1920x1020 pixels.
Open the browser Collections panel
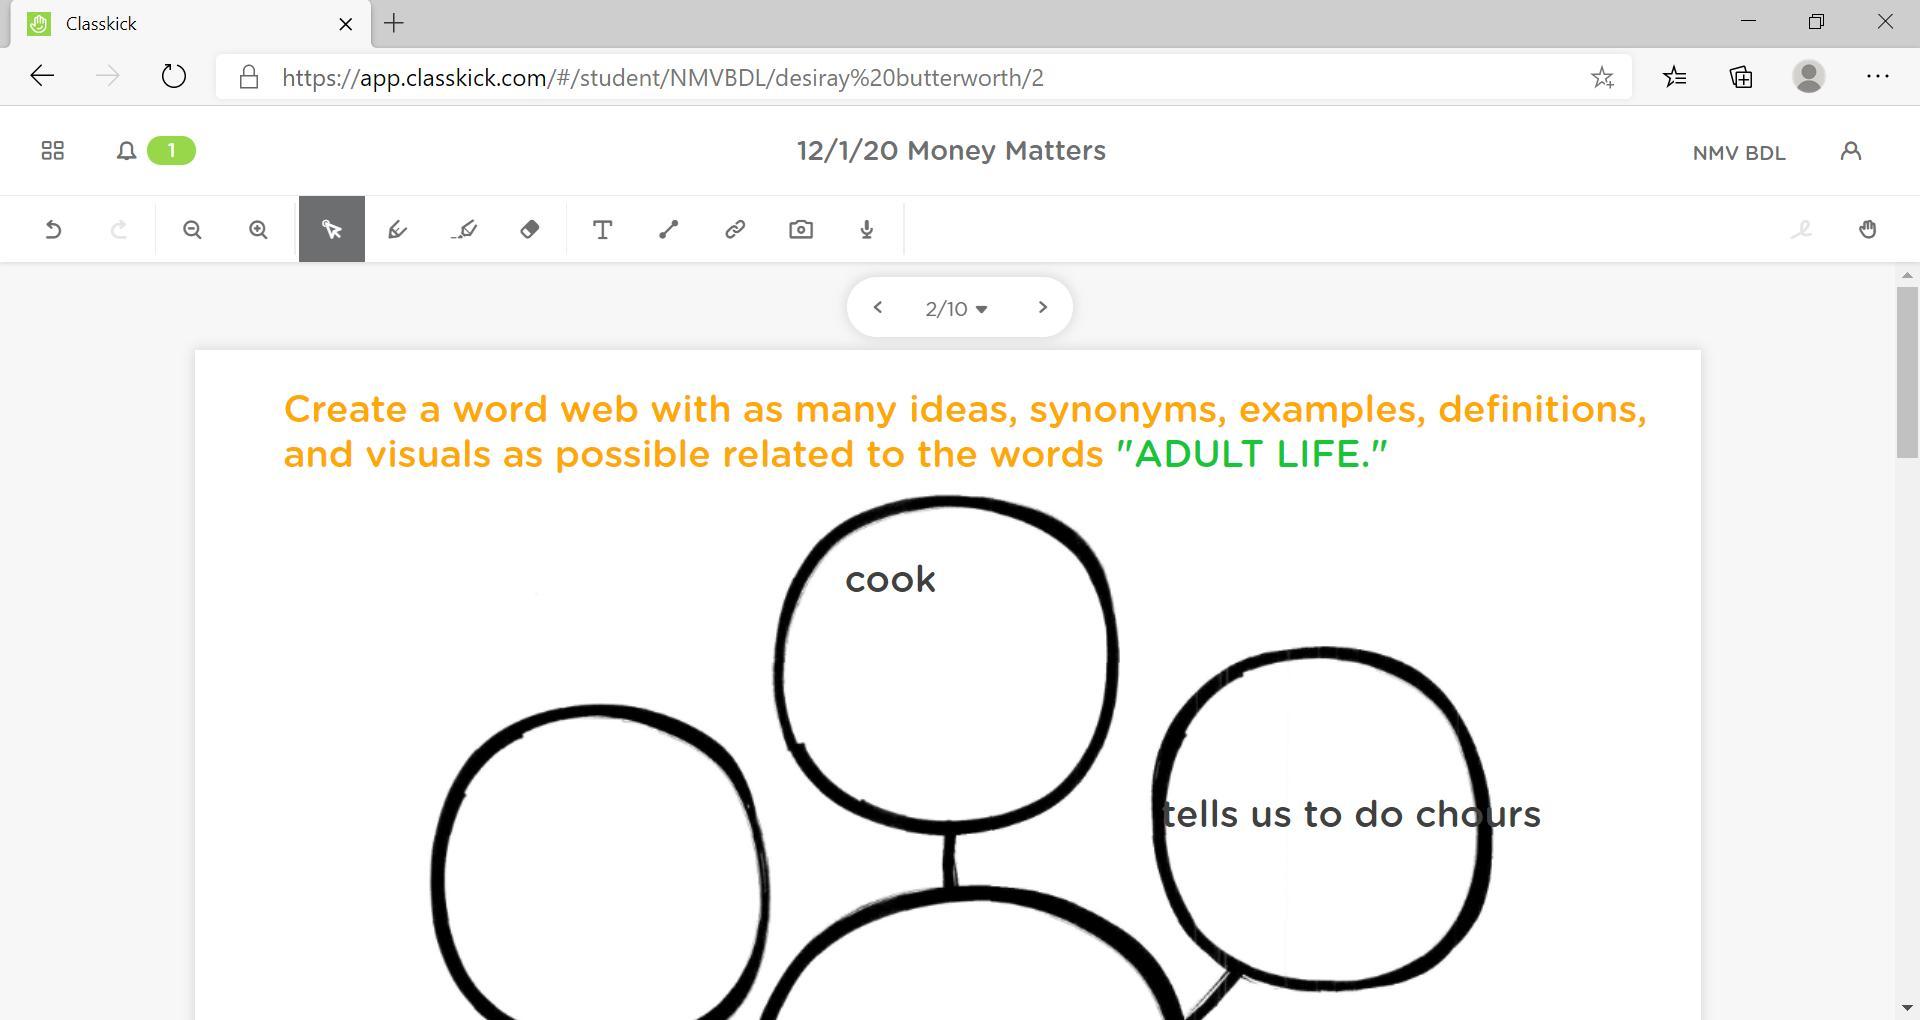pos(1741,77)
